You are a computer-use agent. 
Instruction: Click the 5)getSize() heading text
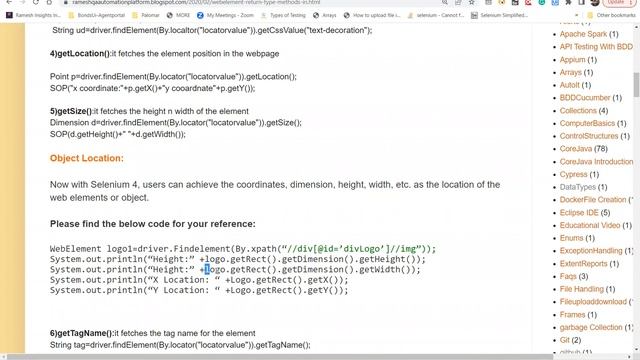tap(71, 111)
